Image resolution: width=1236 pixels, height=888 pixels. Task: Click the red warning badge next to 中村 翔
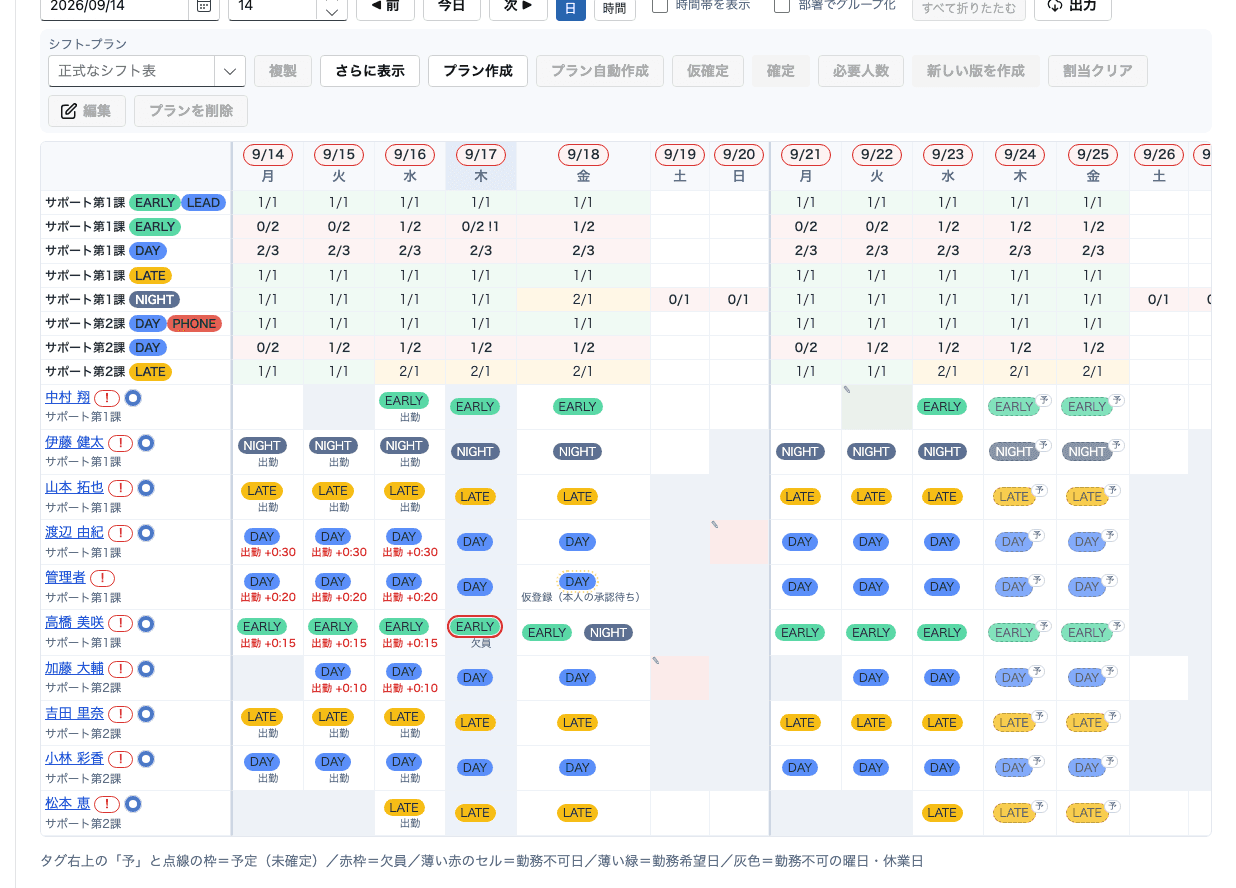point(107,398)
